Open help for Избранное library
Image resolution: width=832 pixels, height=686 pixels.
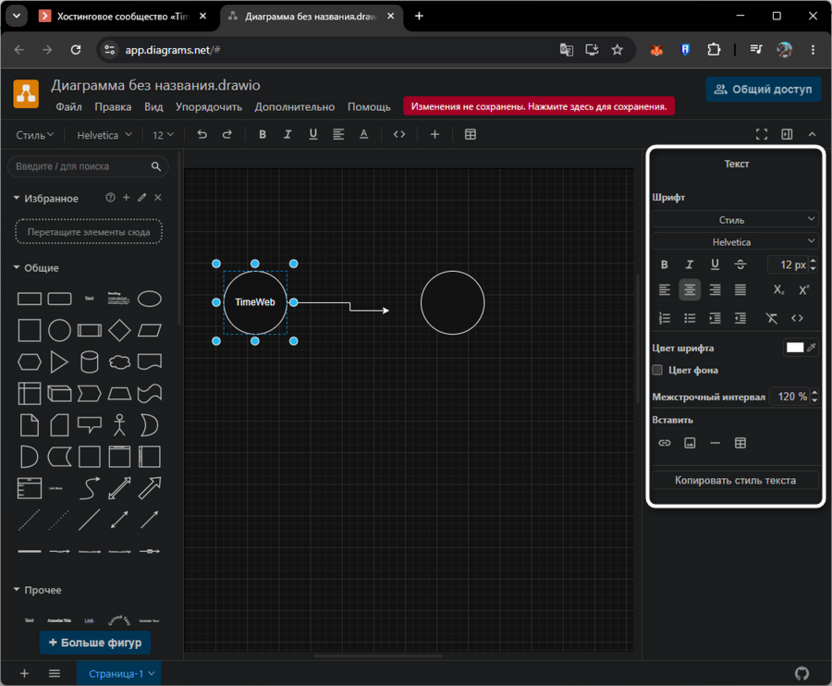110,197
